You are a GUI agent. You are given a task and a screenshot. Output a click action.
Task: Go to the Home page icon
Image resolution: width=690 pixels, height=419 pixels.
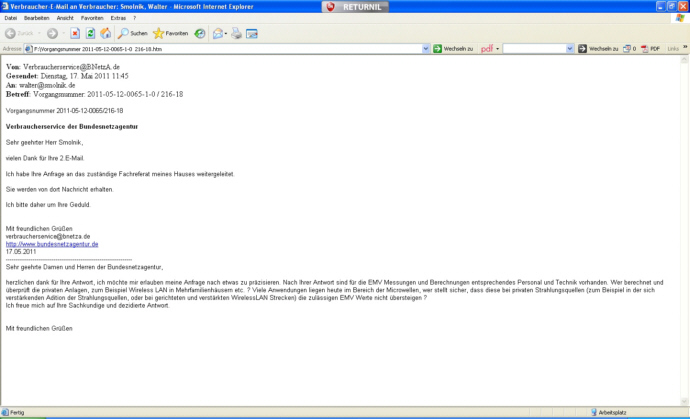pos(105,33)
